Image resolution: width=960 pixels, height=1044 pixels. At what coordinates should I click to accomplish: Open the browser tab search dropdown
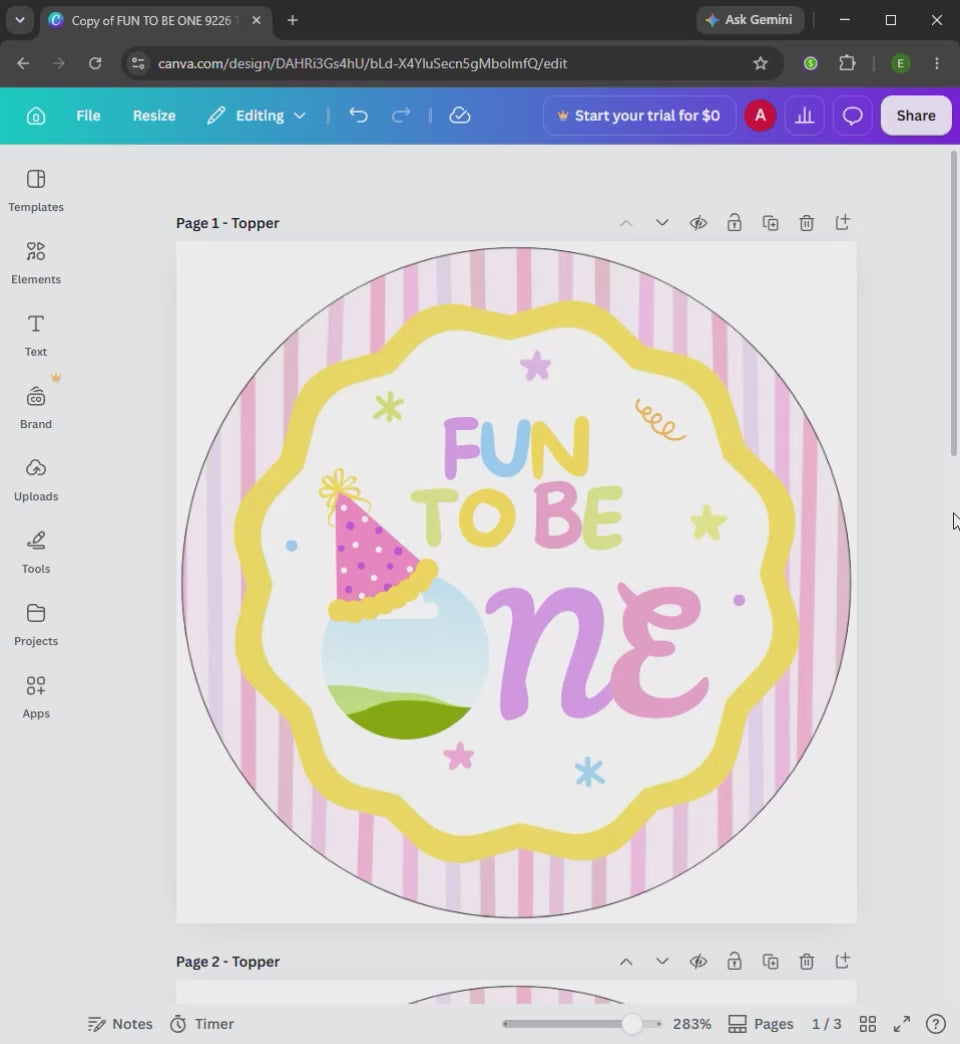pos(20,20)
